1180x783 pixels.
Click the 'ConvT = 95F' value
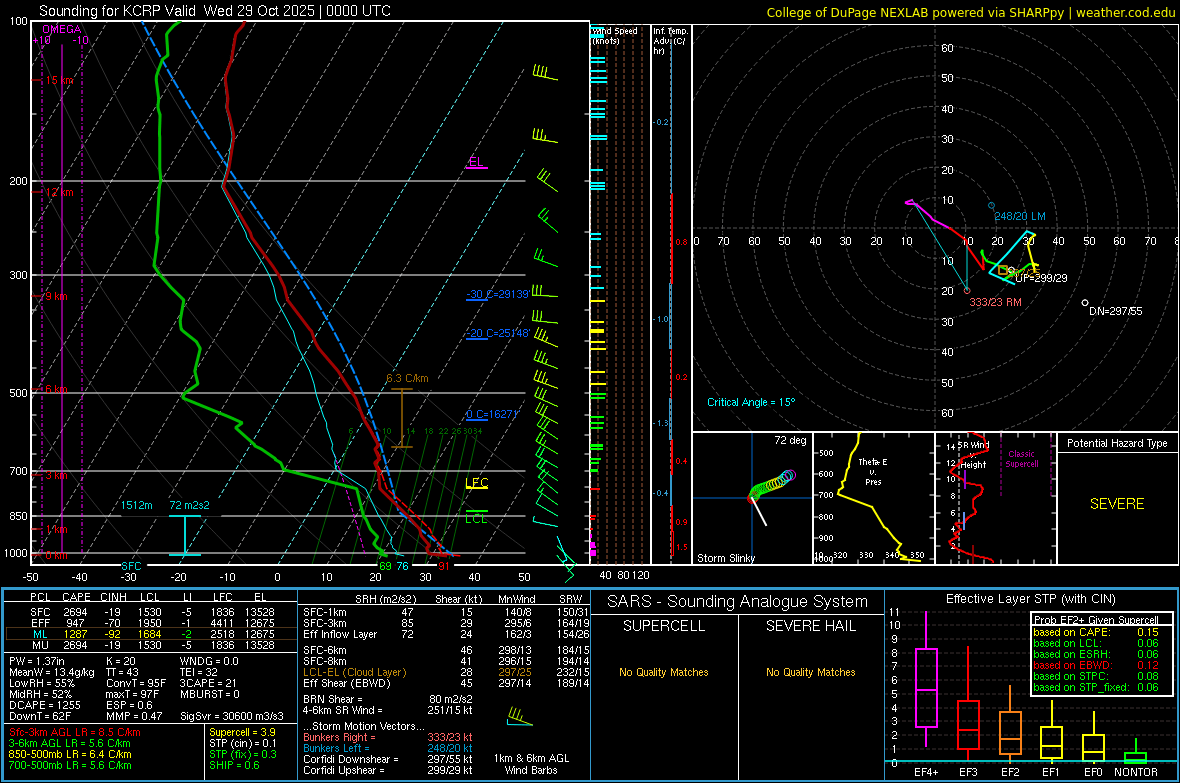point(136,683)
